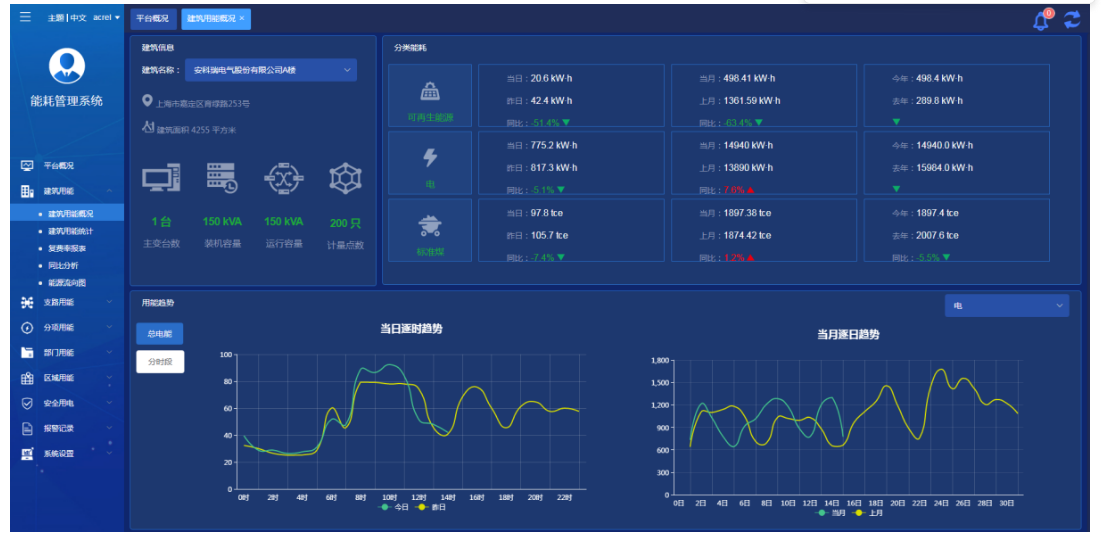Click the 主变台数 computer icon
The height and width of the screenshot is (539, 1101).
(x=160, y=179)
